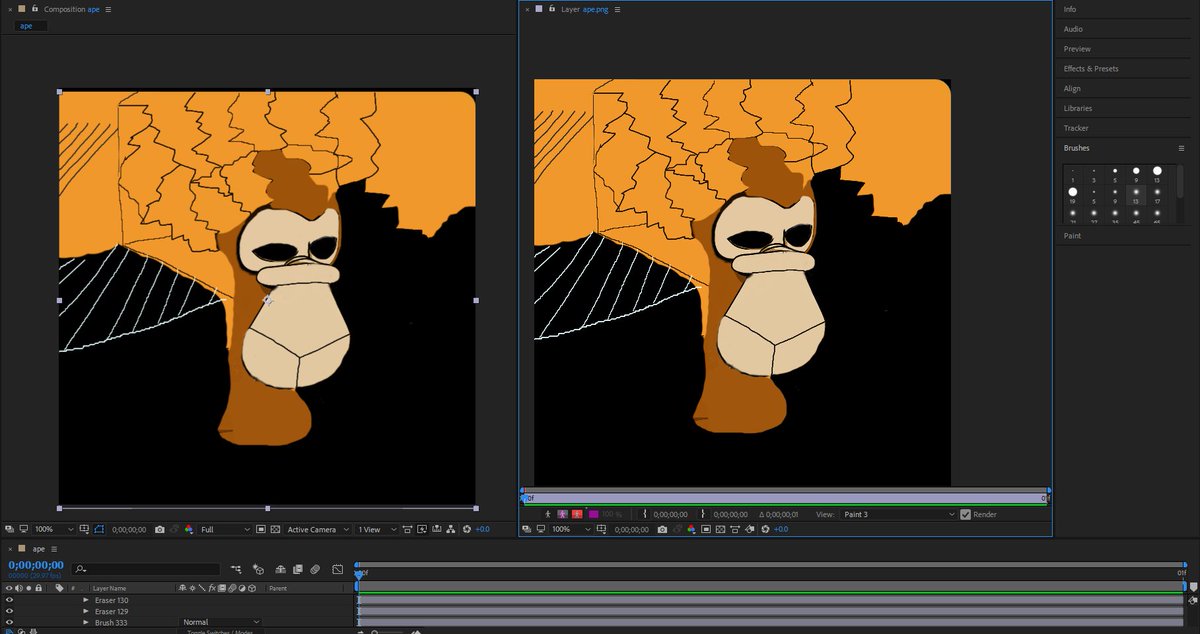Open the Libraries panel
Viewport: 1200px width, 634px height.
pyautogui.click(x=1078, y=108)
